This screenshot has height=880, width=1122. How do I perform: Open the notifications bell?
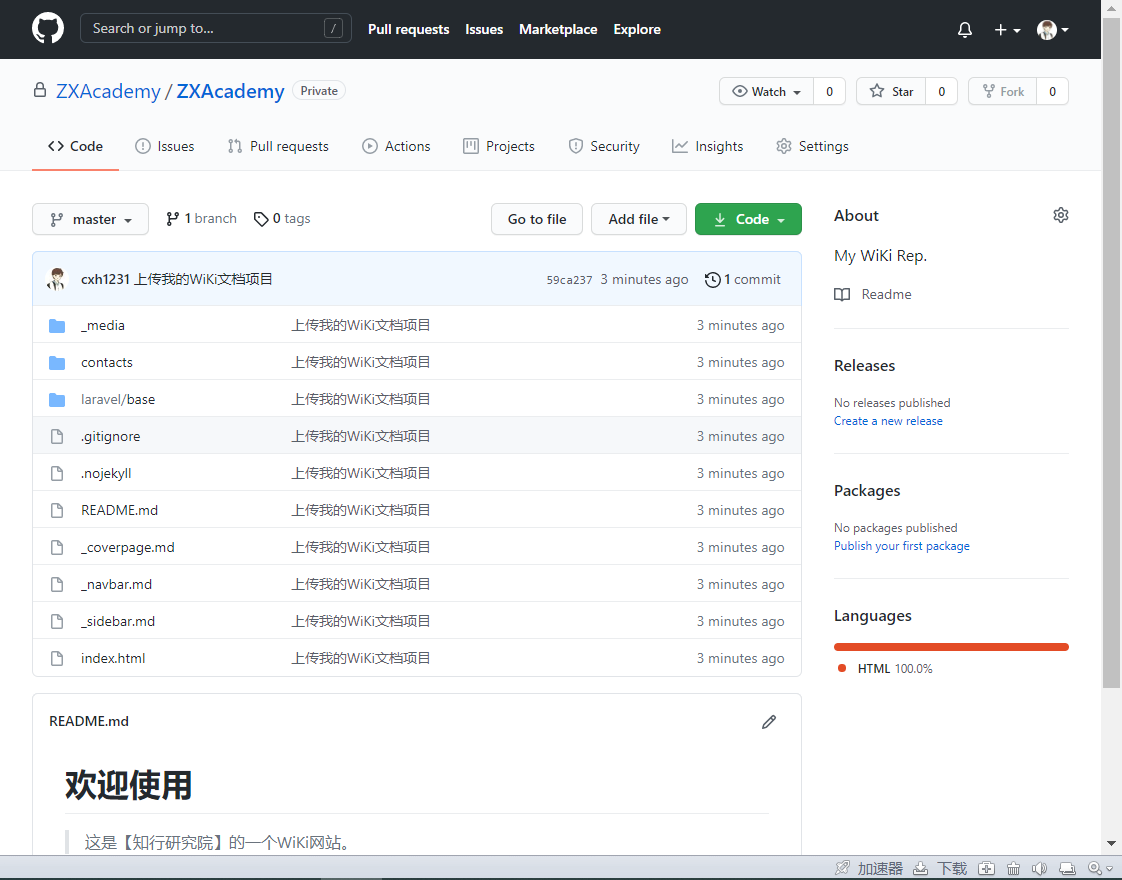(x=964, y=29)
